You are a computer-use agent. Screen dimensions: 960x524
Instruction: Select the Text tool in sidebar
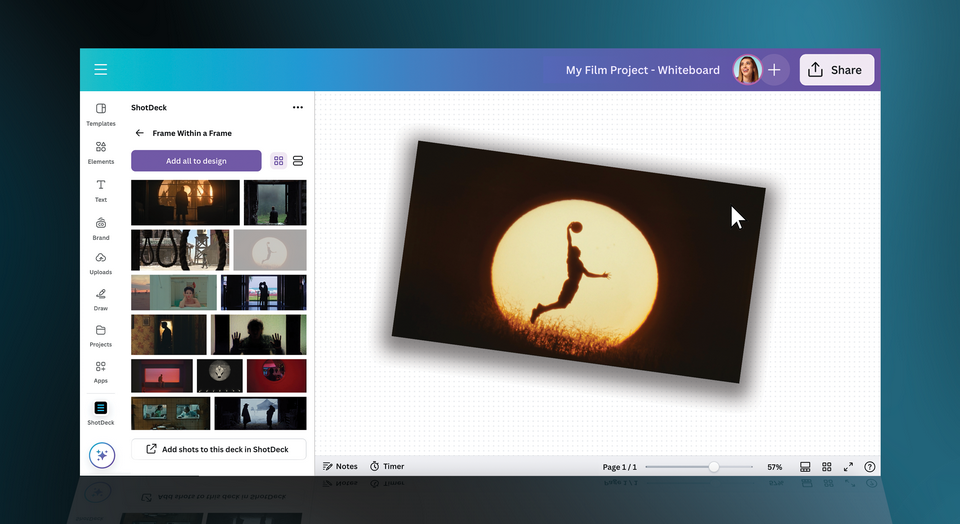[100, 190]
